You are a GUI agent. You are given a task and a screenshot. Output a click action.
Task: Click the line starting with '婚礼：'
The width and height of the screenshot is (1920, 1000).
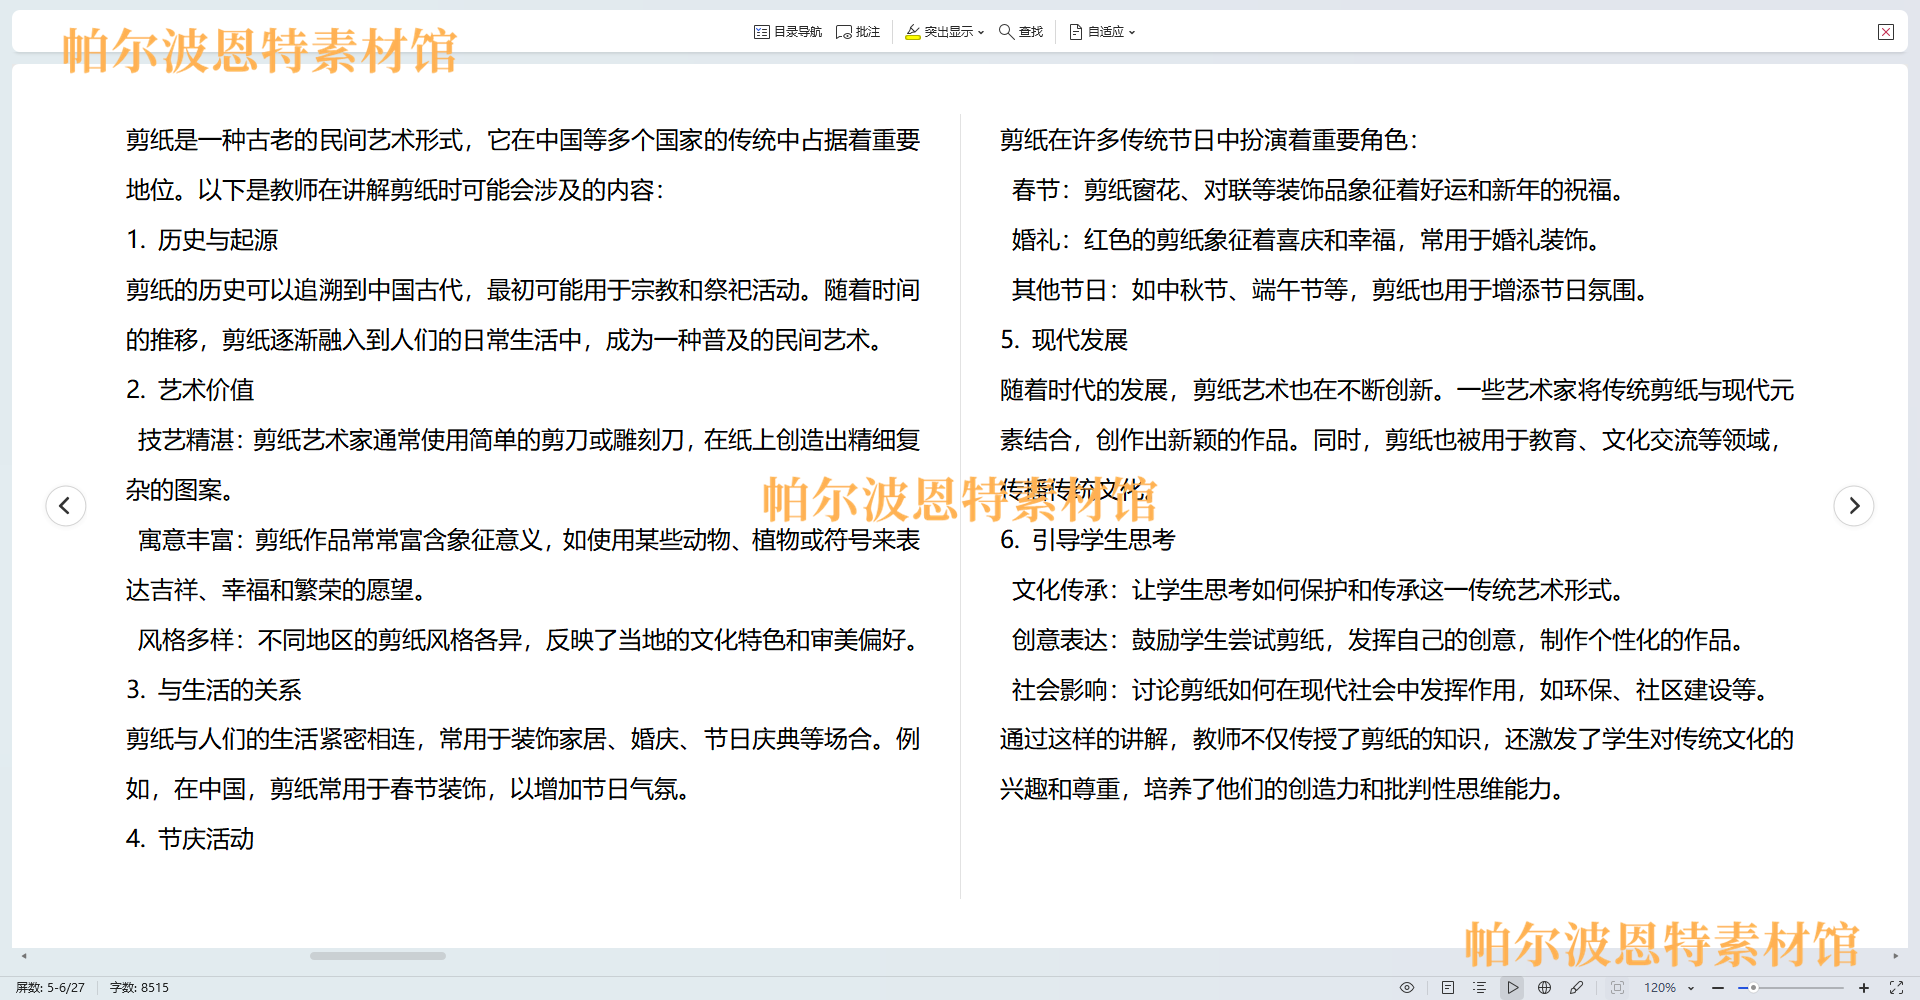(x=1305, y=240)
